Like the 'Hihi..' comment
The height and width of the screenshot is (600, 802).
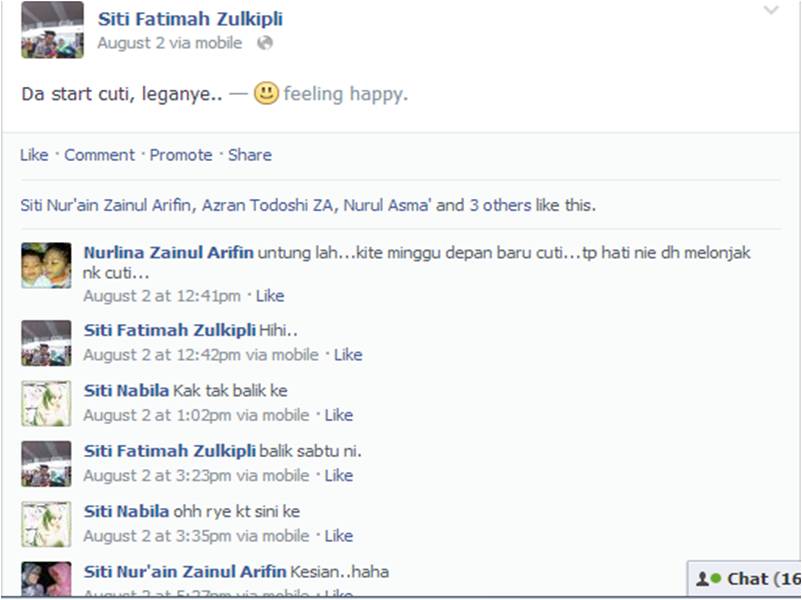click(x=348, y=354)
